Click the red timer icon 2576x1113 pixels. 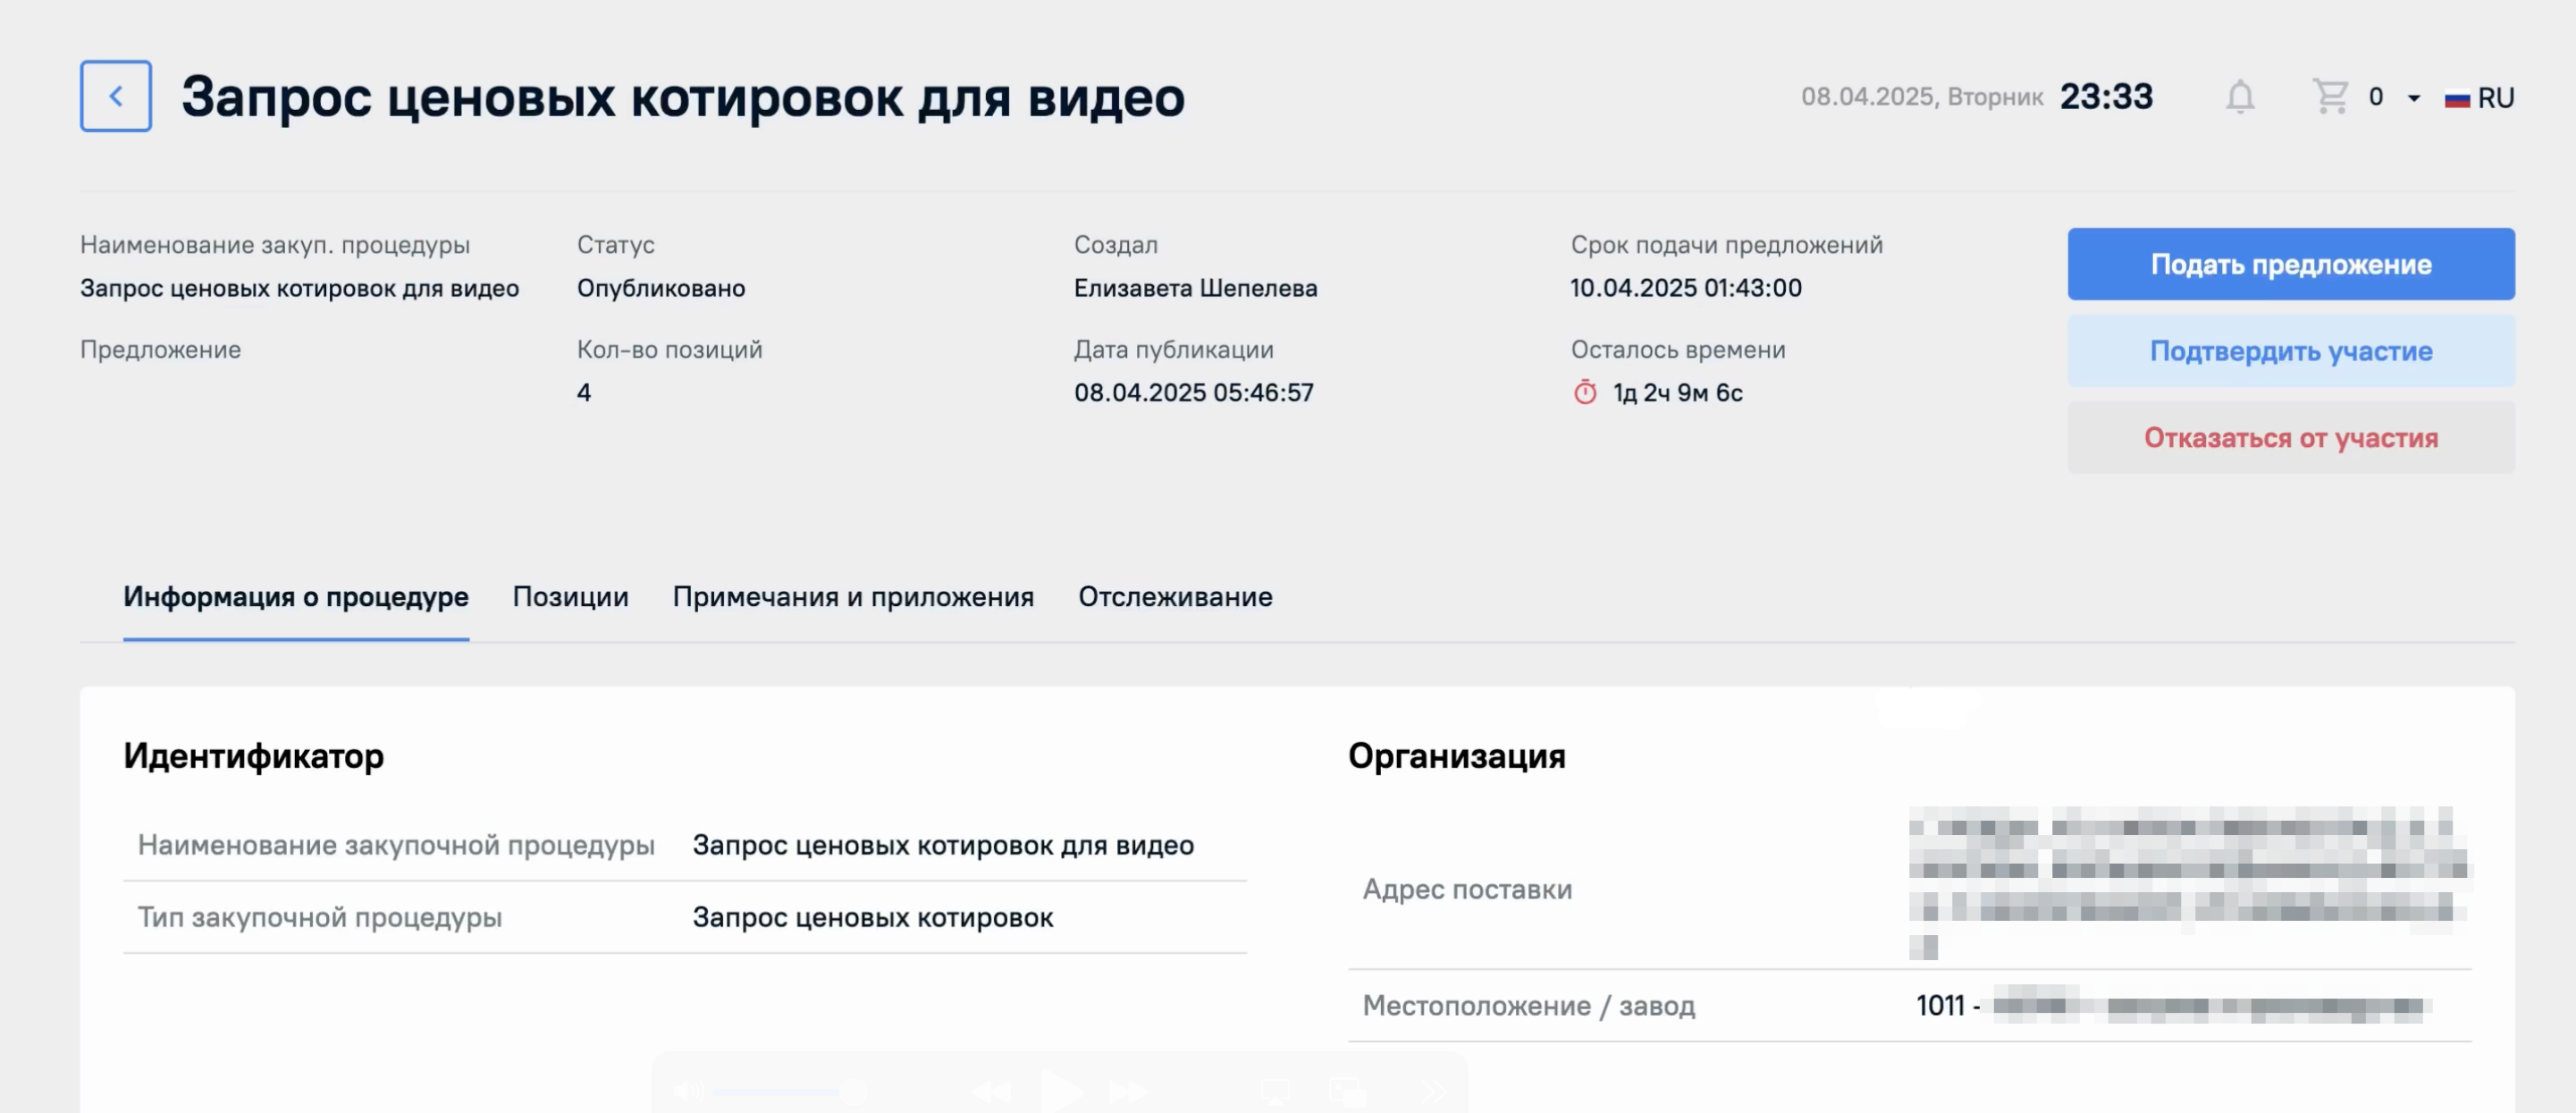point(1585,392)
